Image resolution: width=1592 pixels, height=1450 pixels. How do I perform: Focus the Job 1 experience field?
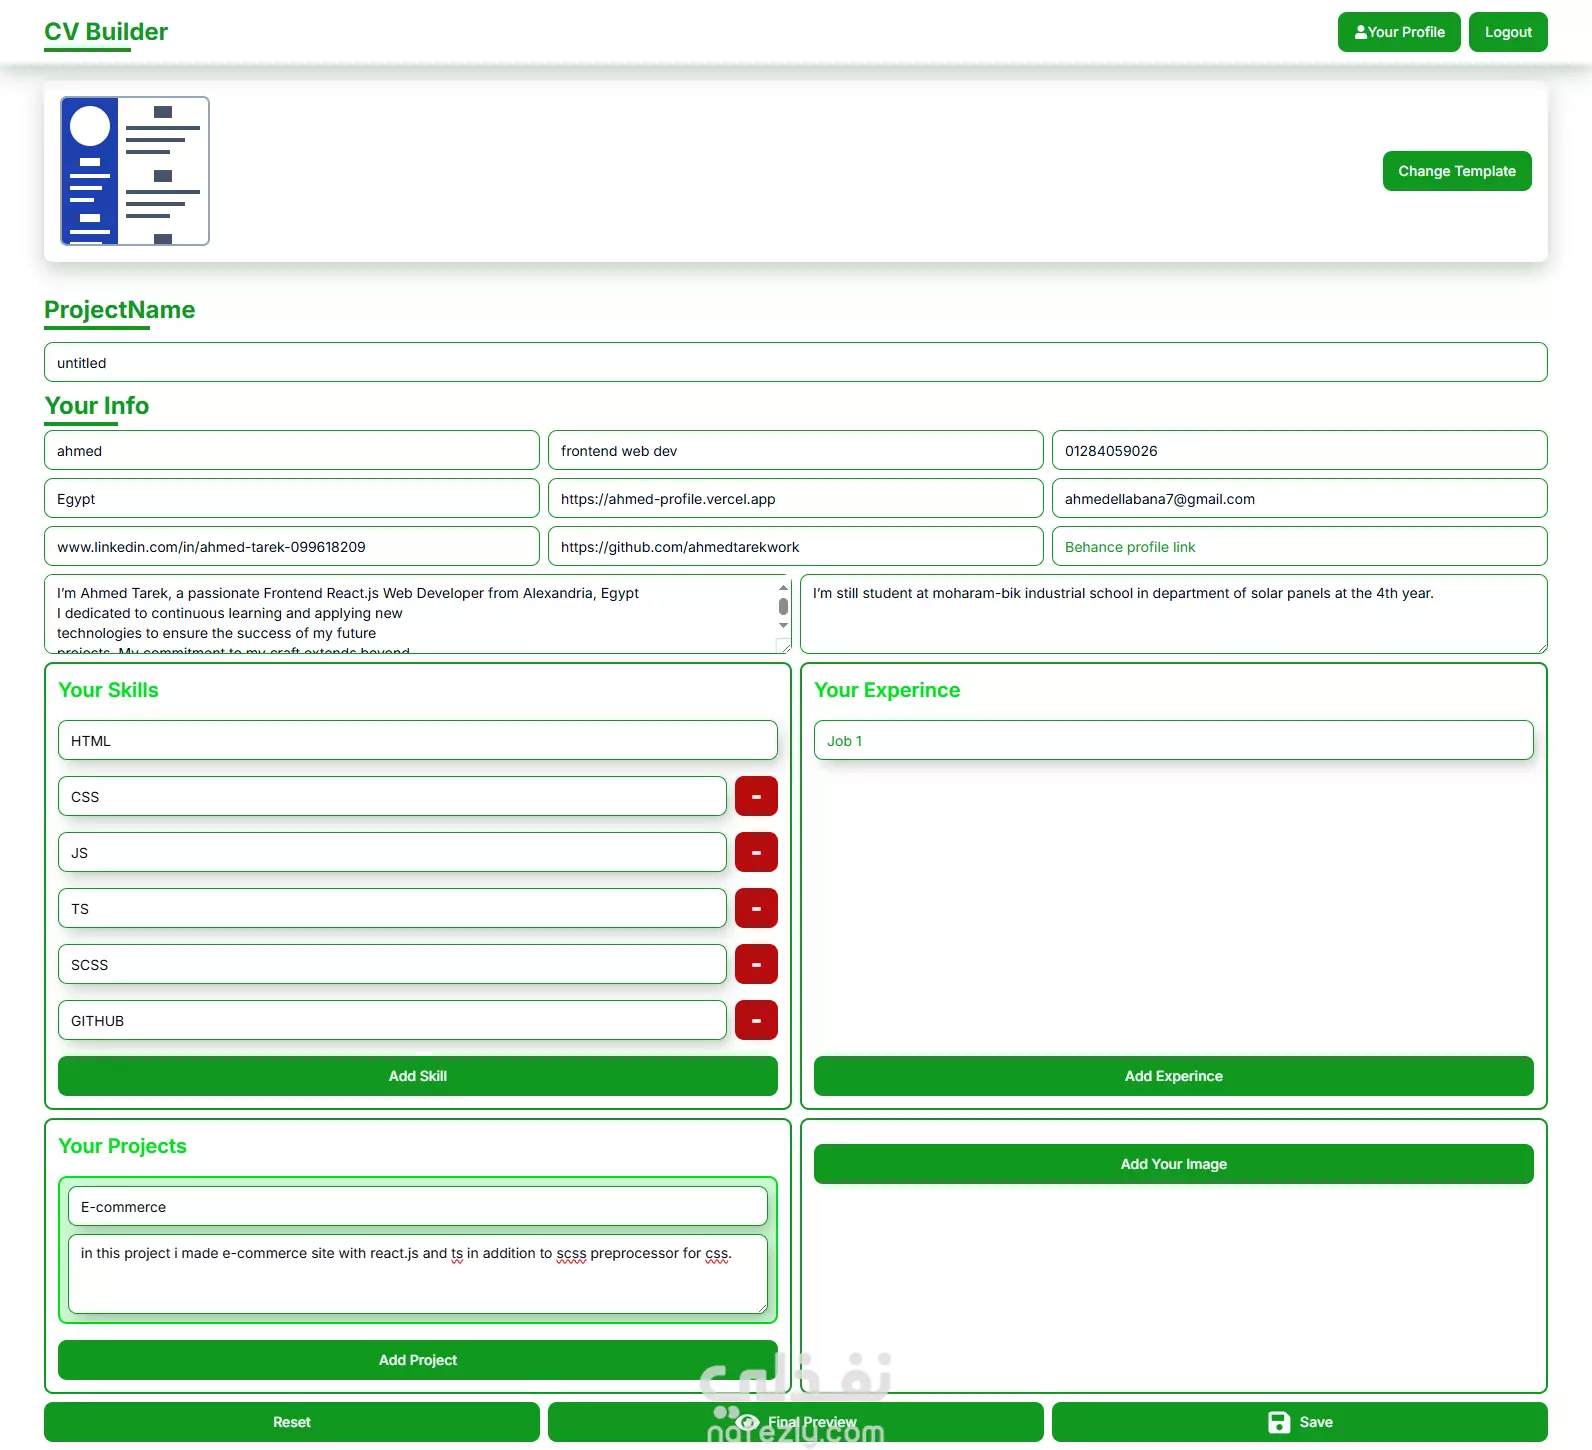click(x=1174, y=740)
